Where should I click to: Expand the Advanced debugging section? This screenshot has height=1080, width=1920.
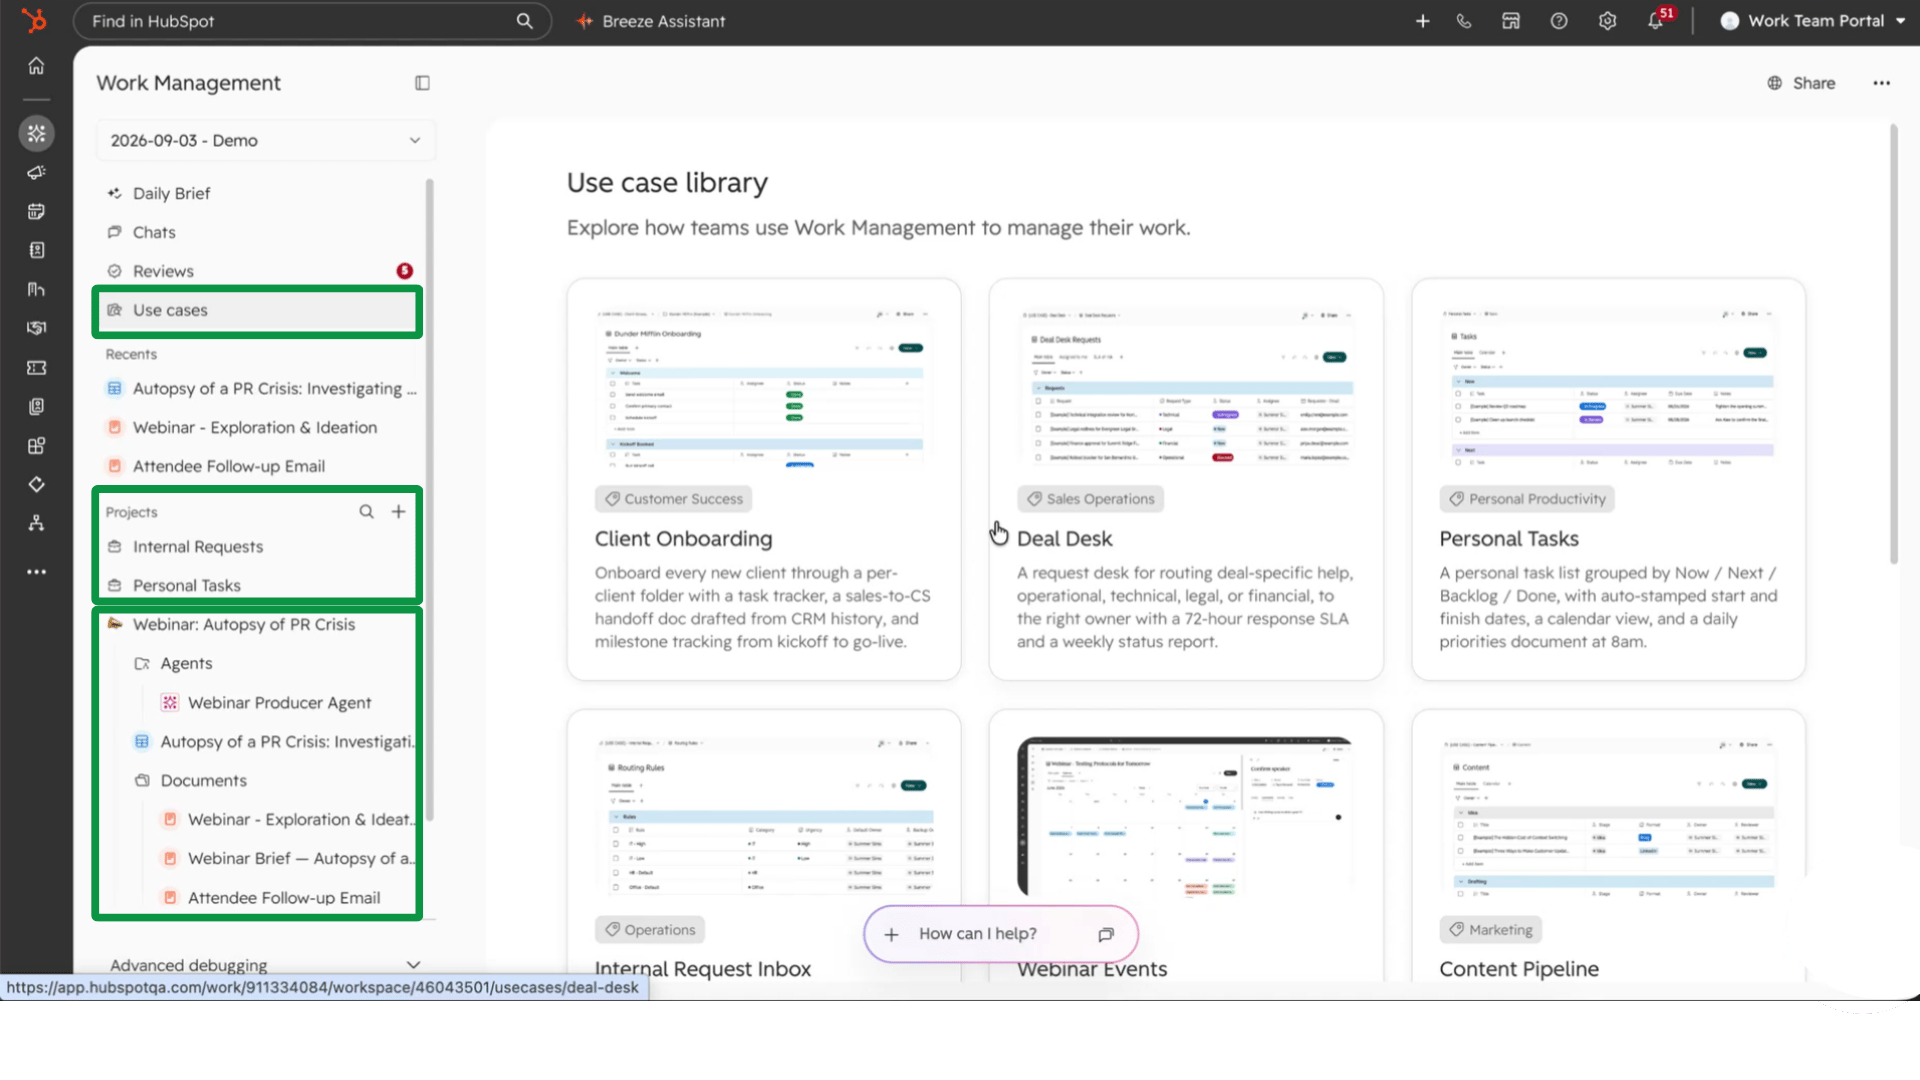pyautogui.click(x=265, y=965)
